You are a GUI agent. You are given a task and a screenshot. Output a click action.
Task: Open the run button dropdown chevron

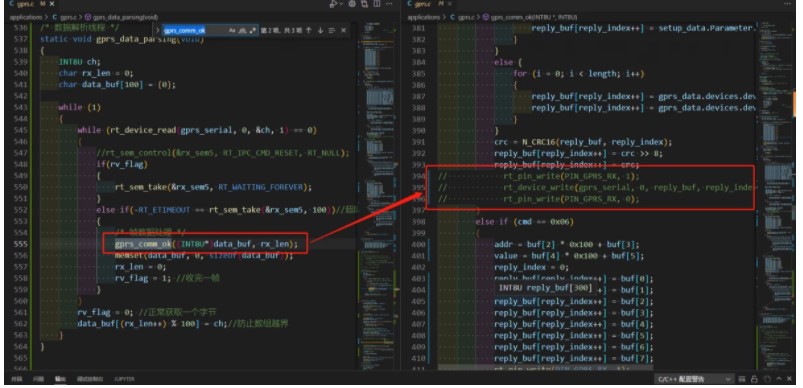(341, 4)
